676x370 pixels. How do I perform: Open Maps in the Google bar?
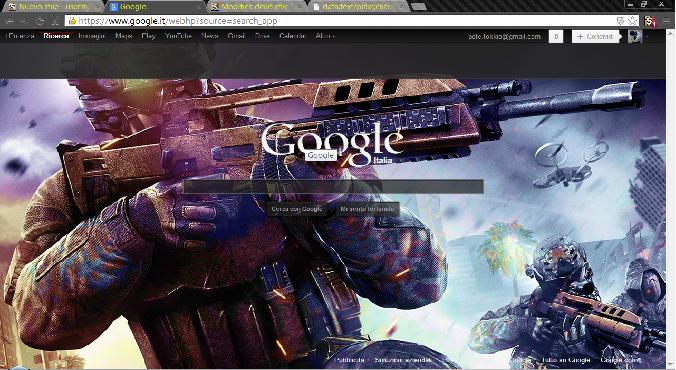(123, 36)
